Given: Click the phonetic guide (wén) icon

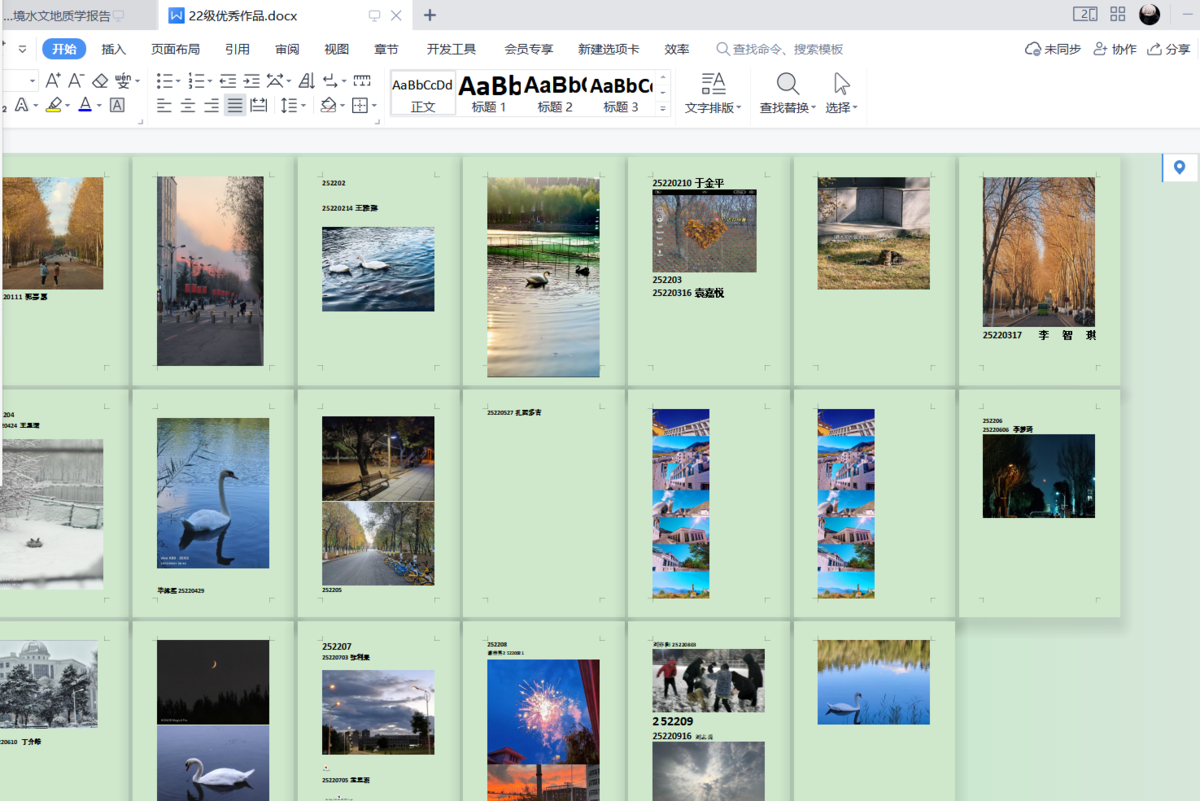Looking at the screenshot, I should pyautogui.click(x=123, y=81).
